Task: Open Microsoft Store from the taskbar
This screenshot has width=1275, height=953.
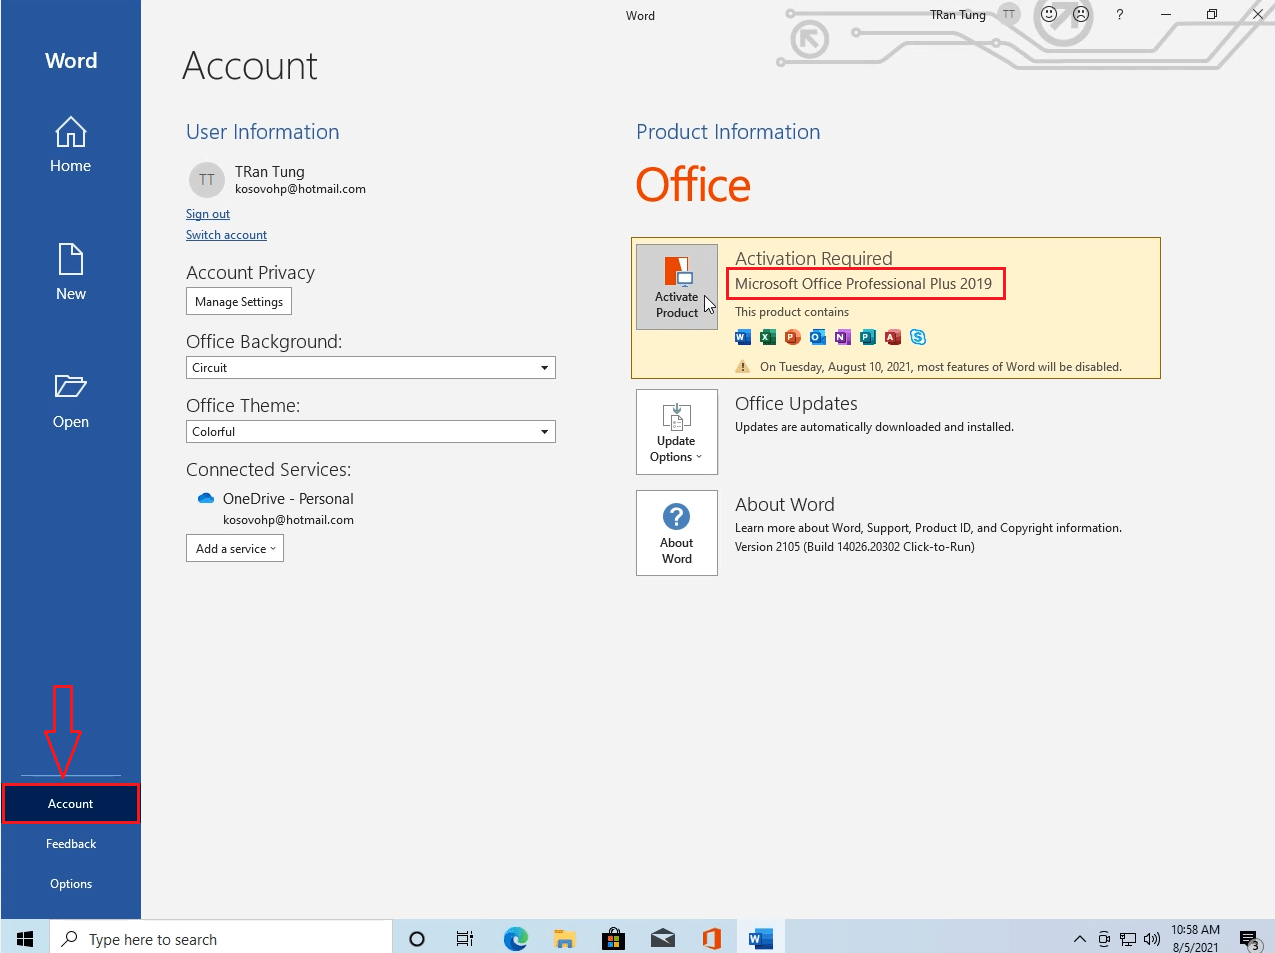Action: (x=613, y=938)
